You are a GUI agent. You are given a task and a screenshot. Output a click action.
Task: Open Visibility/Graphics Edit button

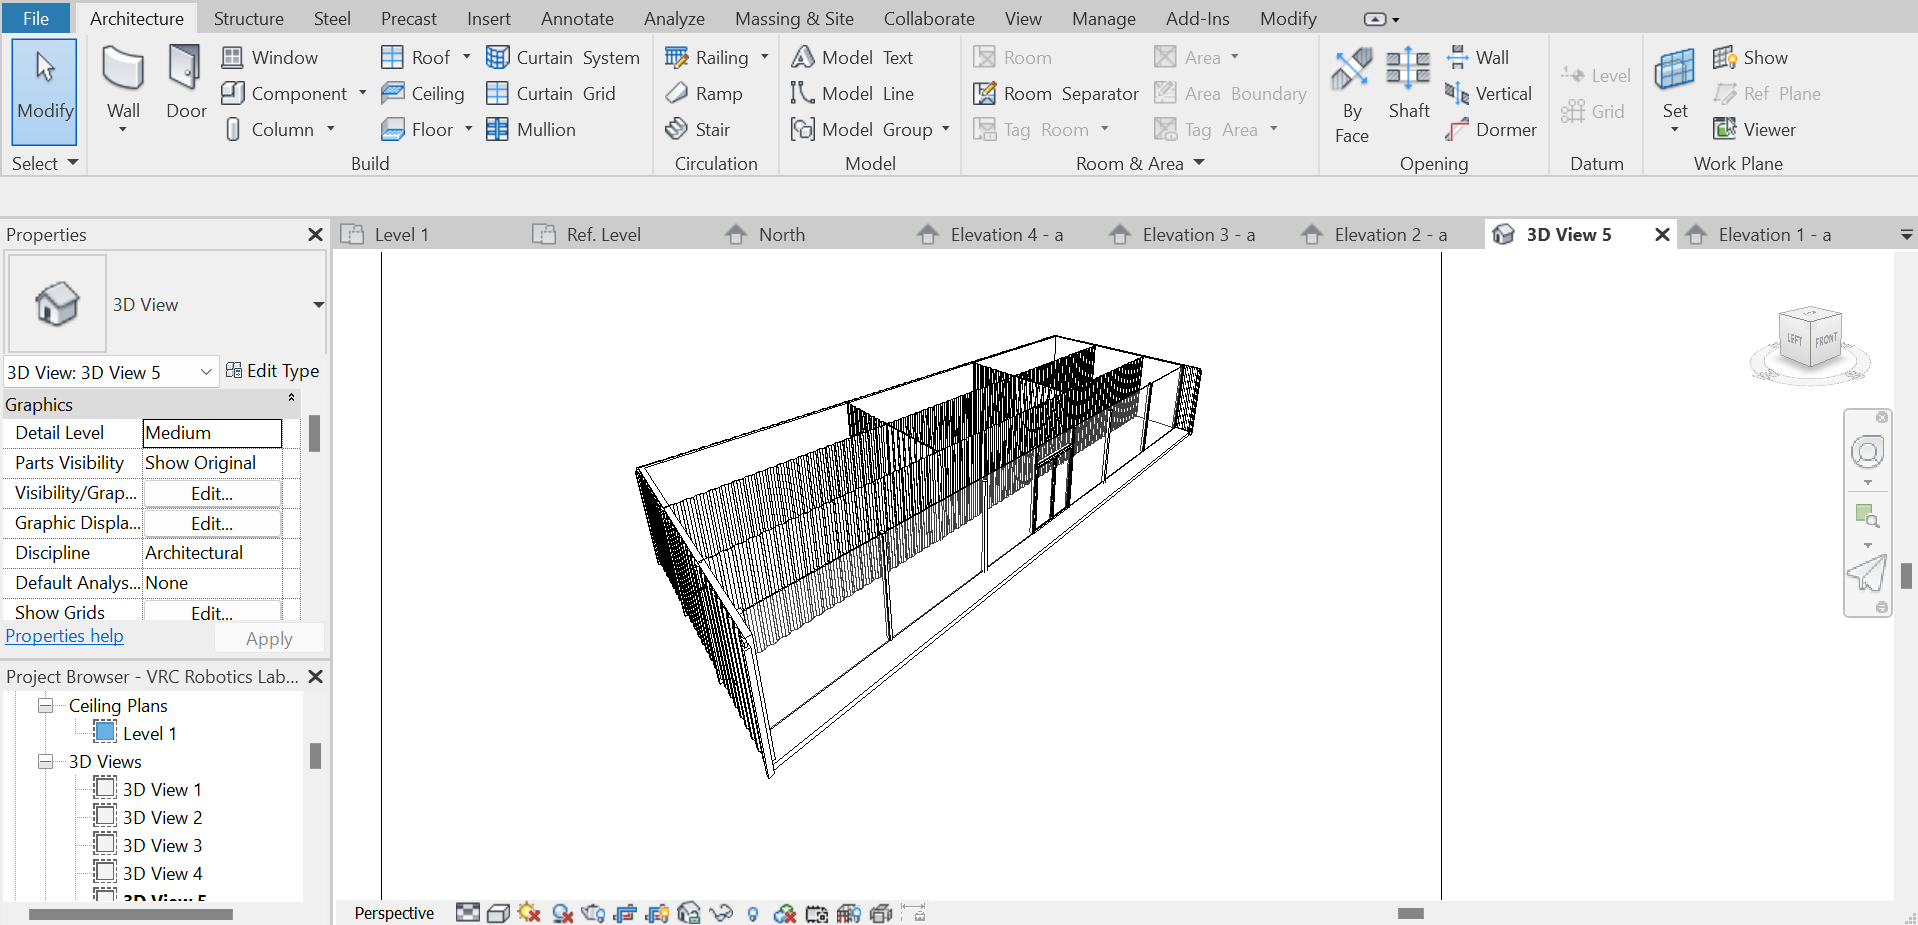coord(212,493)
